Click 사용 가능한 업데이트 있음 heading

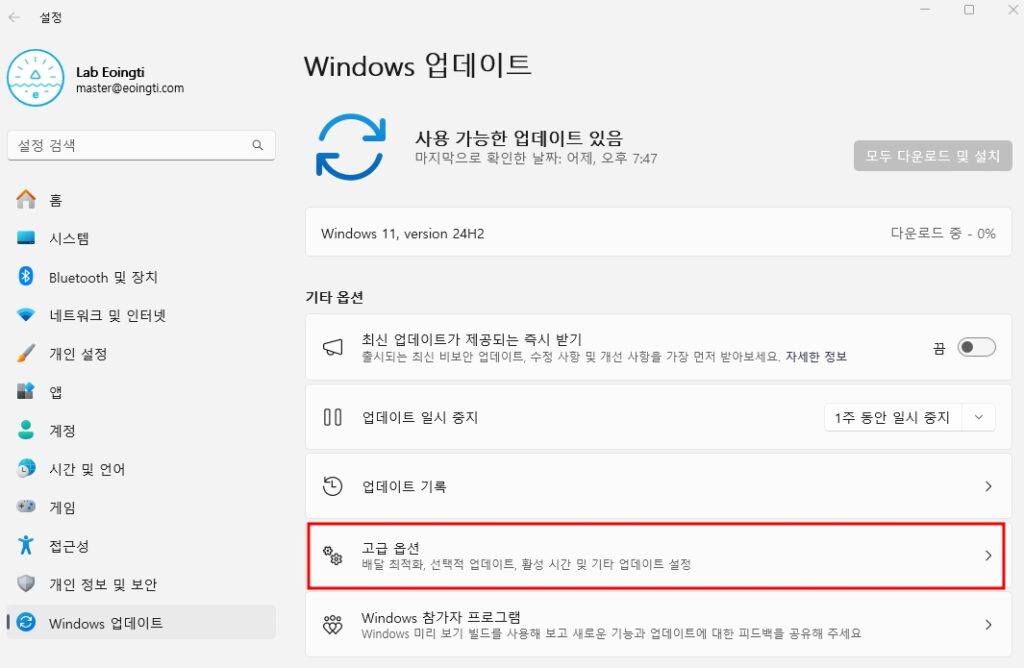click(519, 138)
